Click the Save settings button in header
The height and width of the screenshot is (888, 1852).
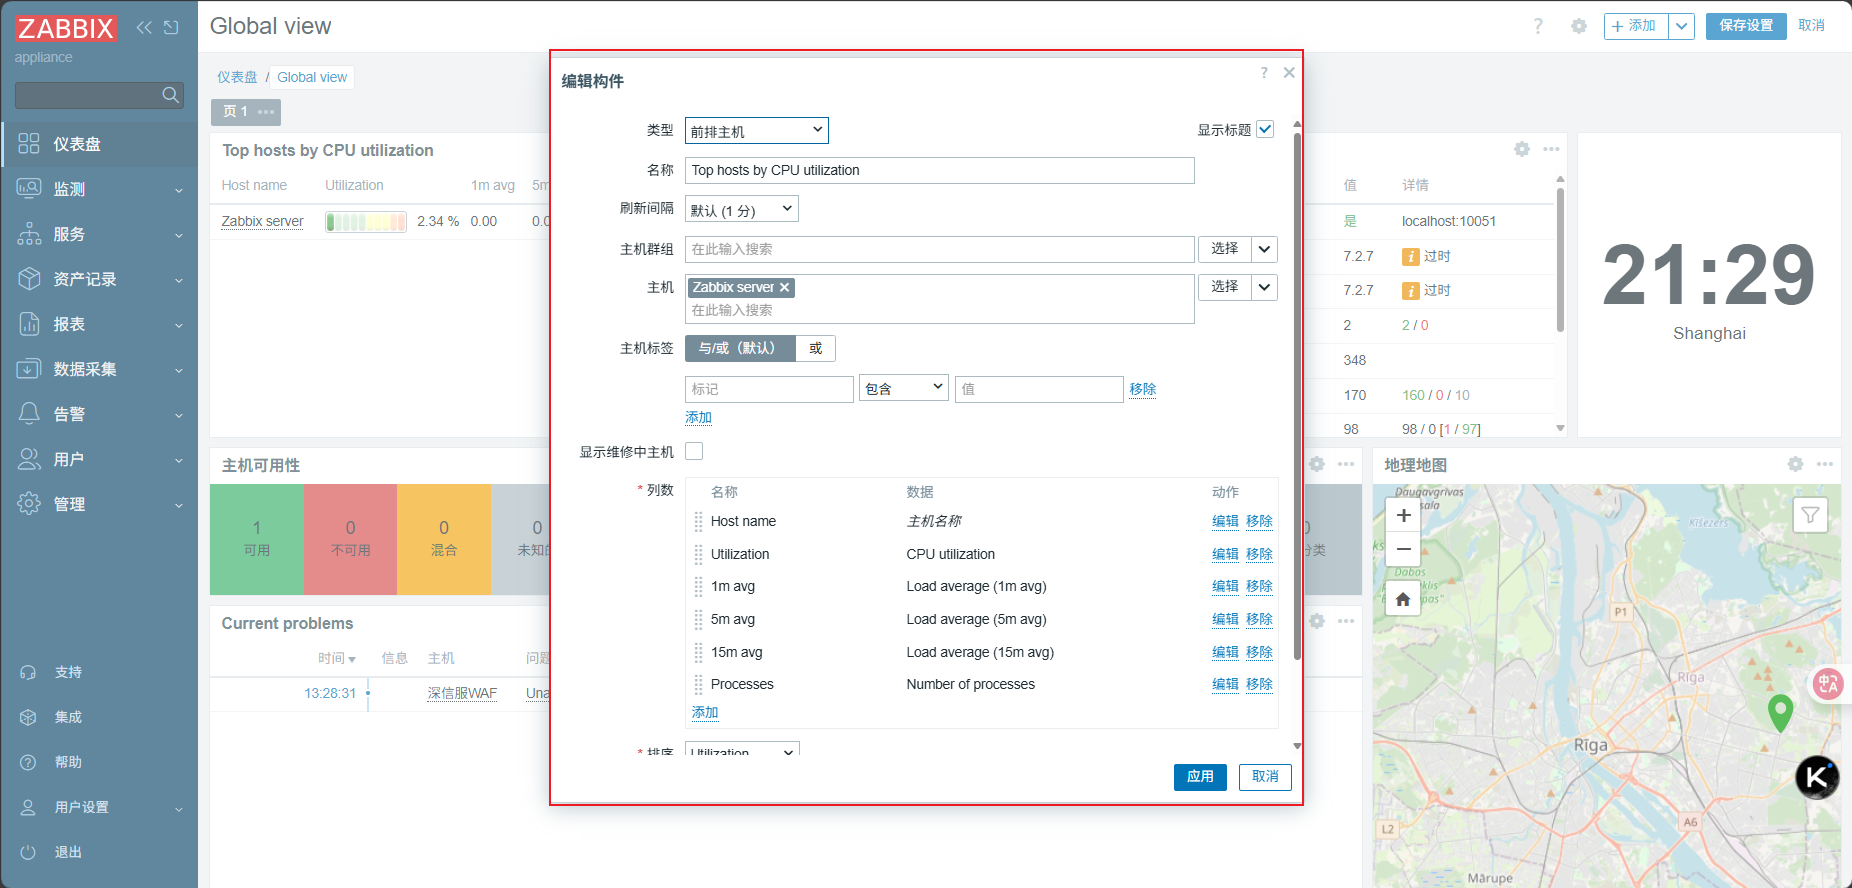tap(1746, 26)
